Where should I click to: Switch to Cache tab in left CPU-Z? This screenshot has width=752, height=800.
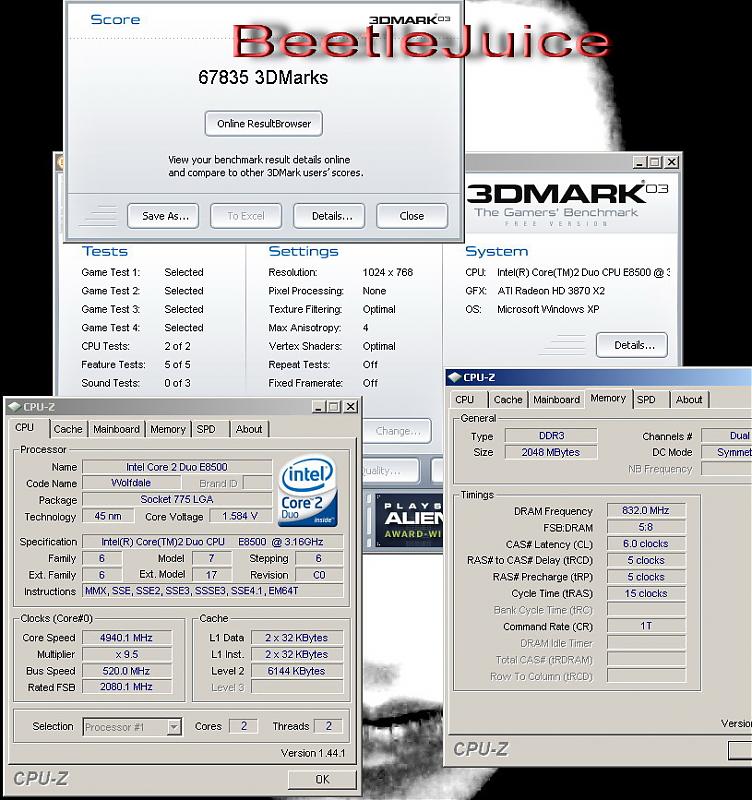68,429
